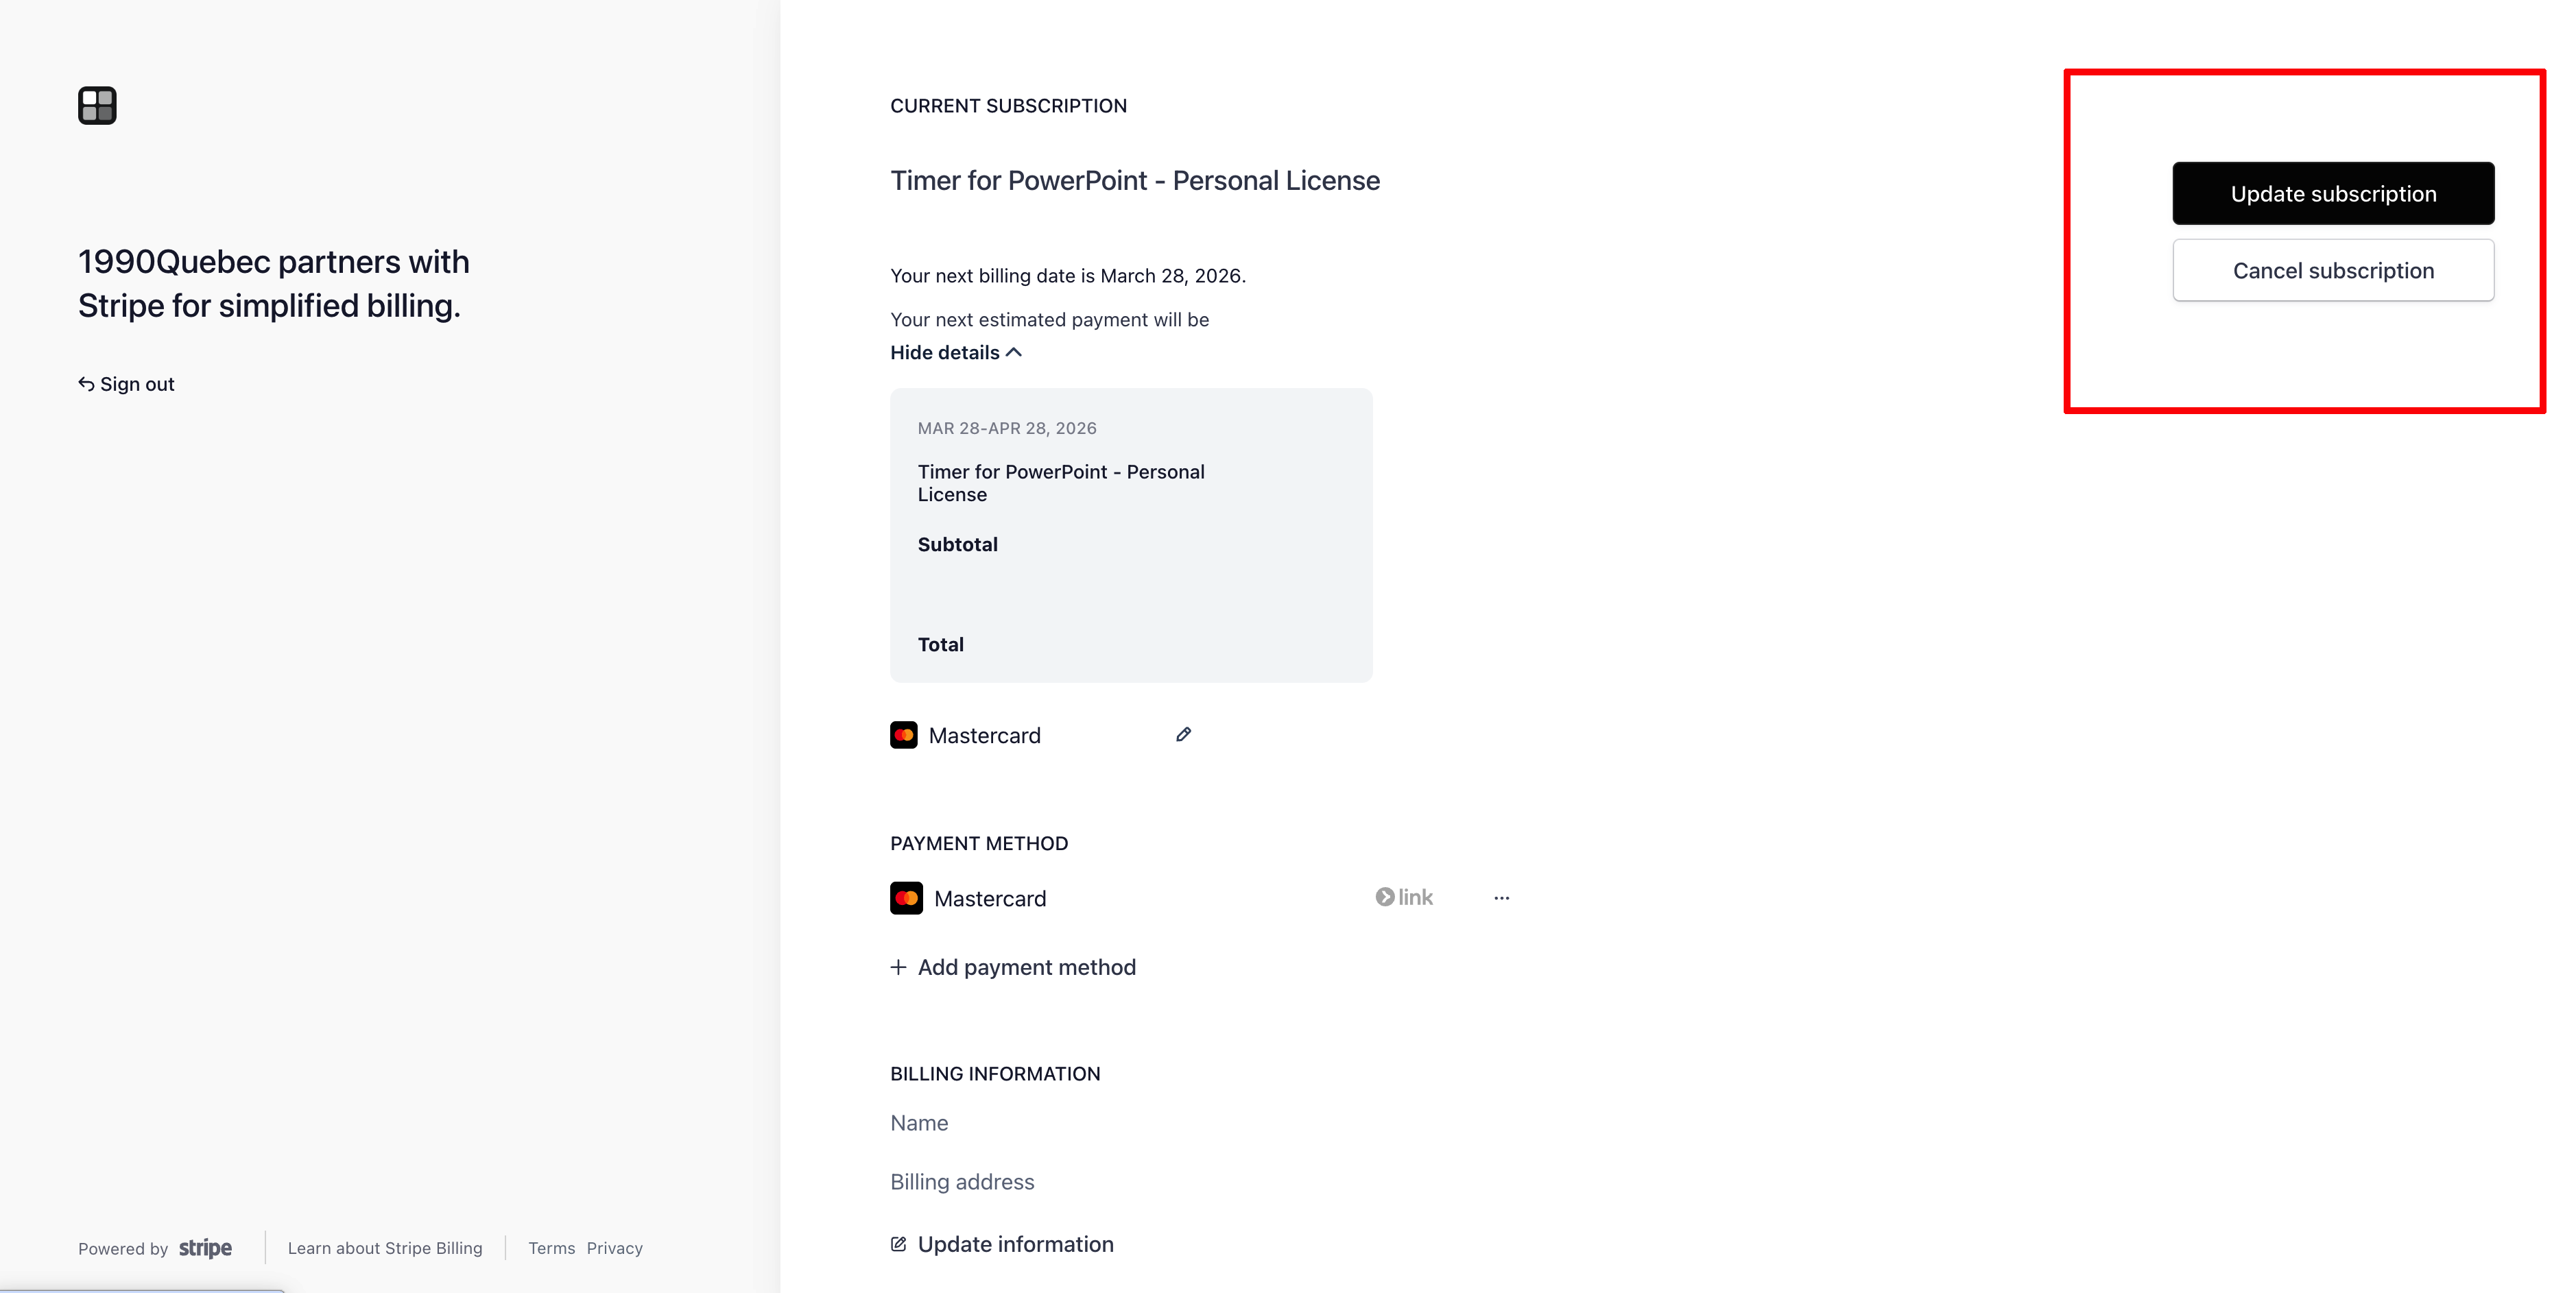Click the sign out arrow icon
This screenshot has width=2576, height=1293.
click(x=86, y=383)
